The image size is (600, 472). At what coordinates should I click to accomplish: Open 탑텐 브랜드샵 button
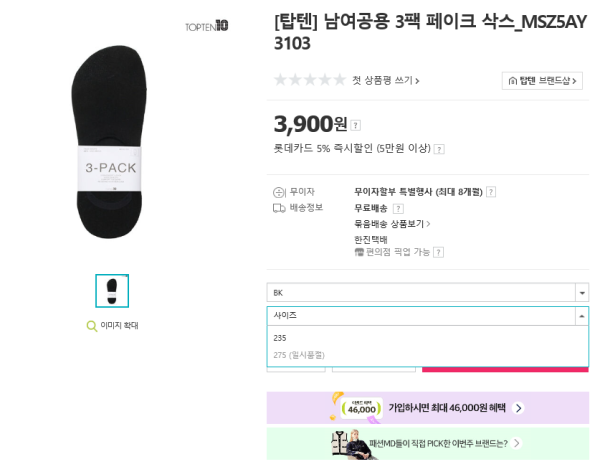click(542, 81)
